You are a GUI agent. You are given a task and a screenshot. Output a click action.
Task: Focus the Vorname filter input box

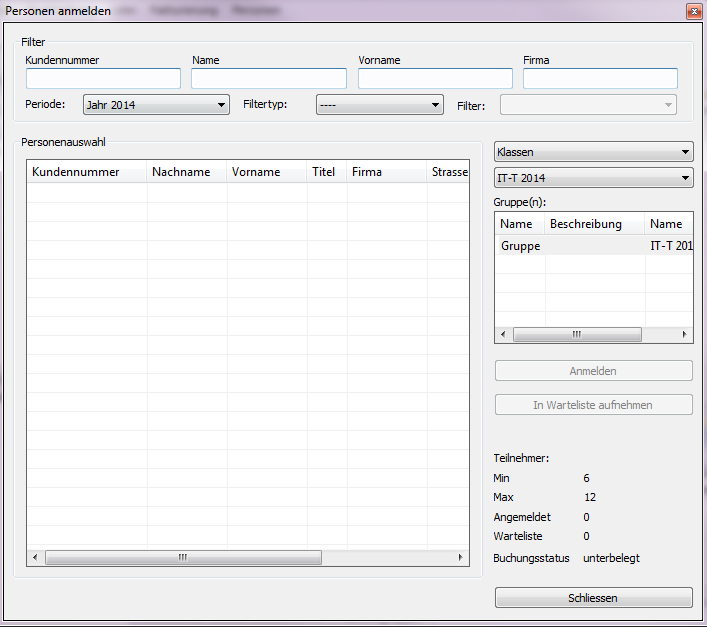tap(435, 79)
